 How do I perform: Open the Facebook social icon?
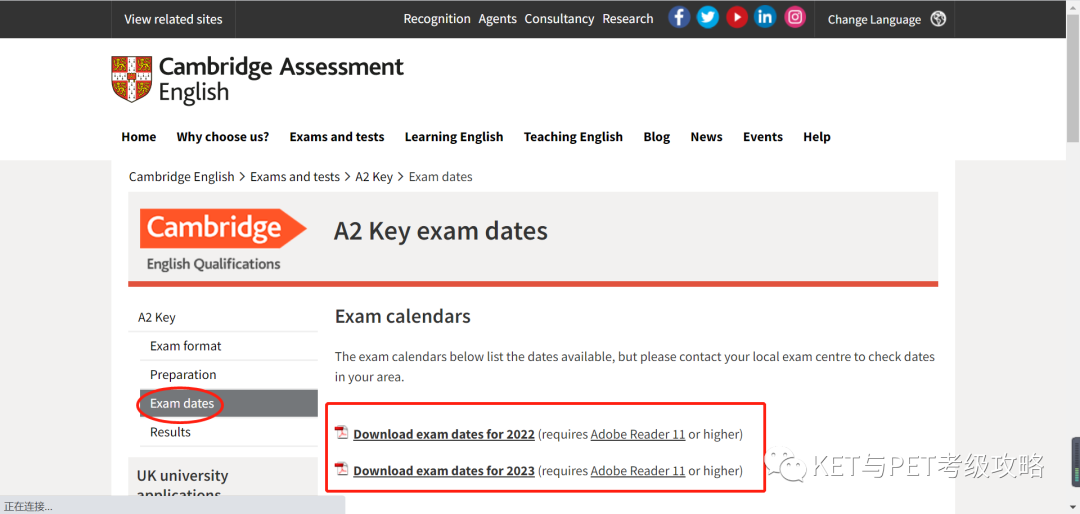pos(679,18)
